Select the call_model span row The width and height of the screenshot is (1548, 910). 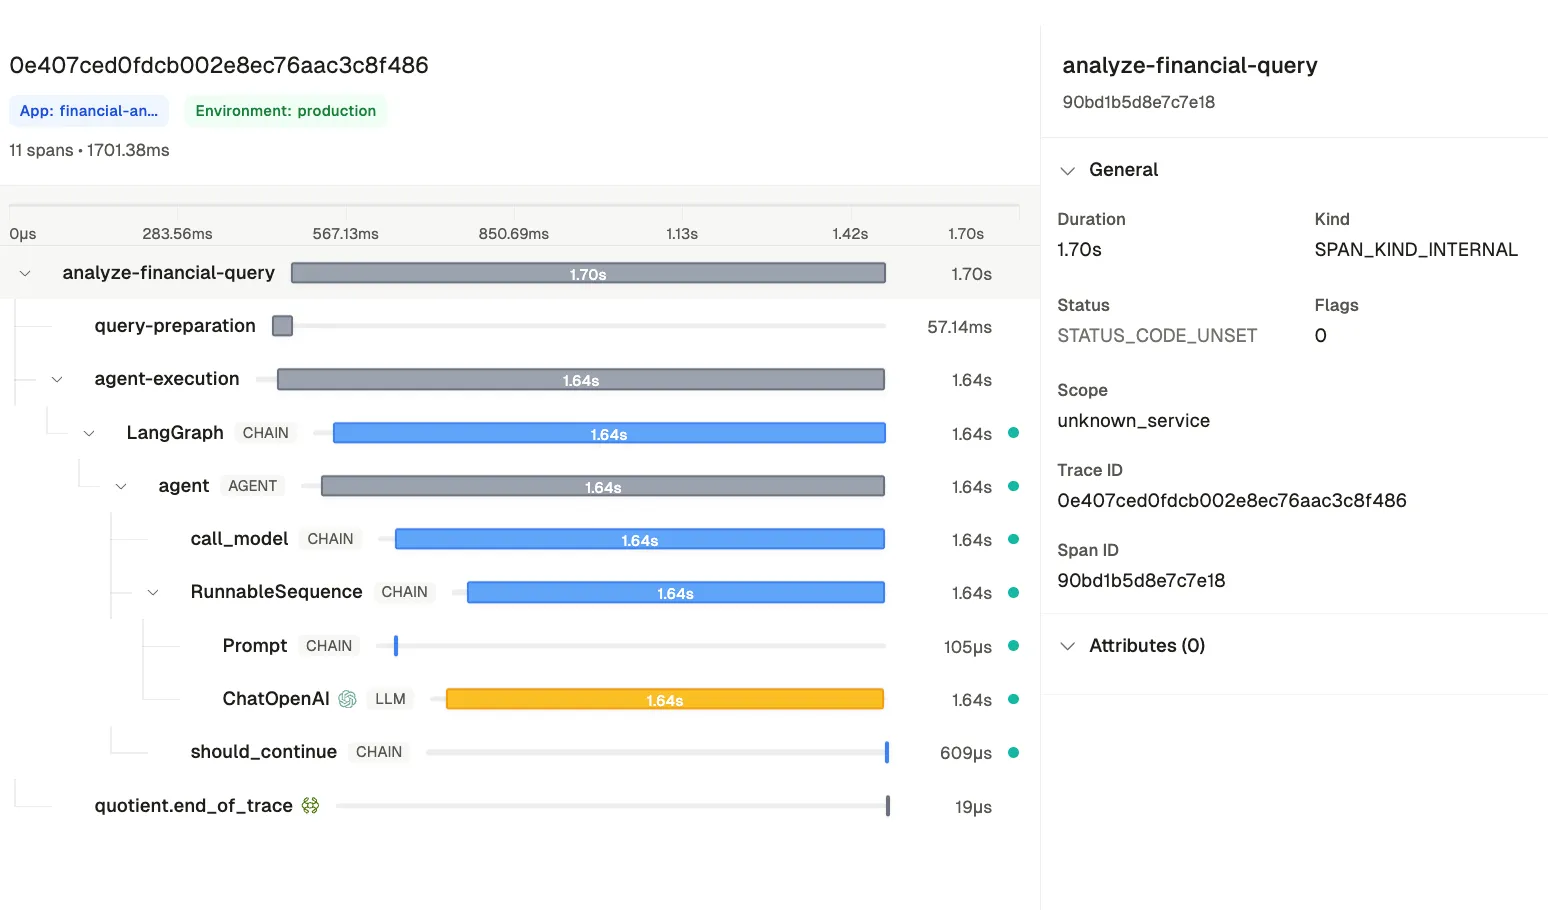point(520,539)
